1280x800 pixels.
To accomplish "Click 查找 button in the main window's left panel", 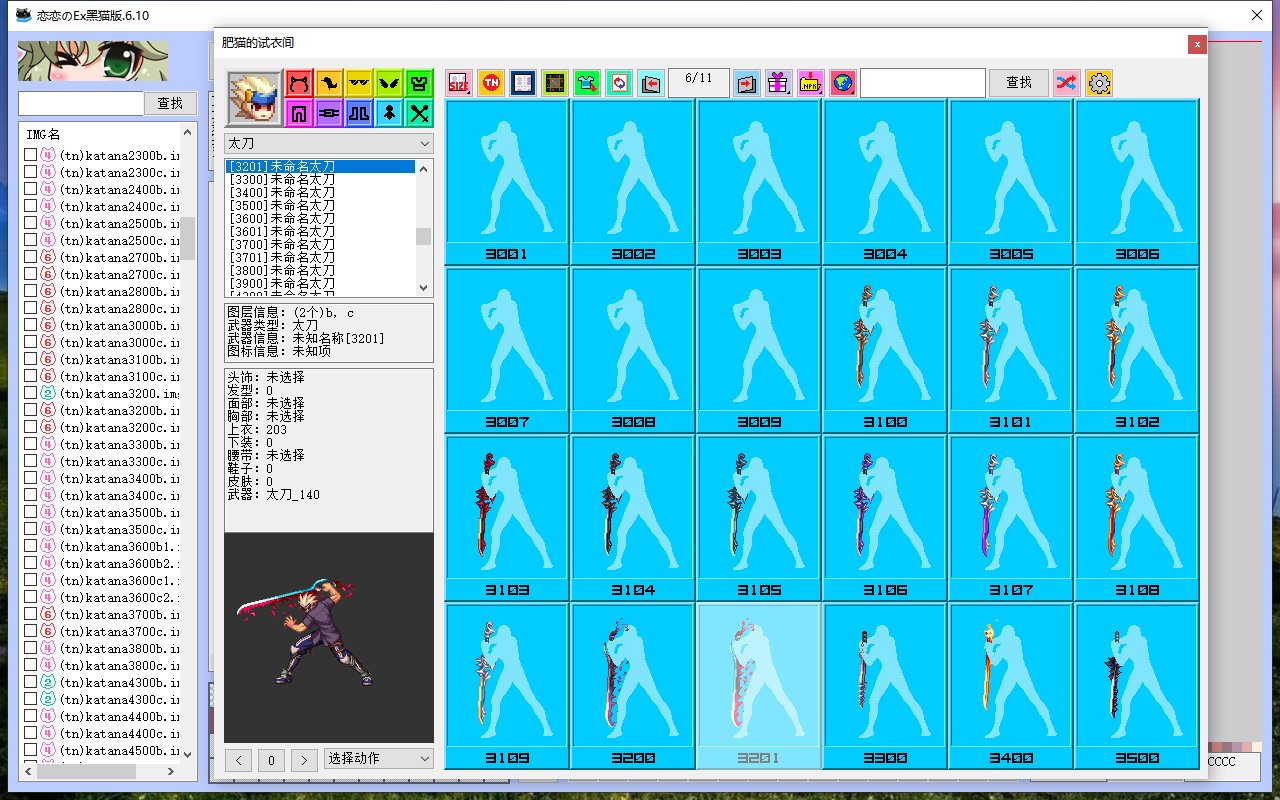I will pos(171,103).
